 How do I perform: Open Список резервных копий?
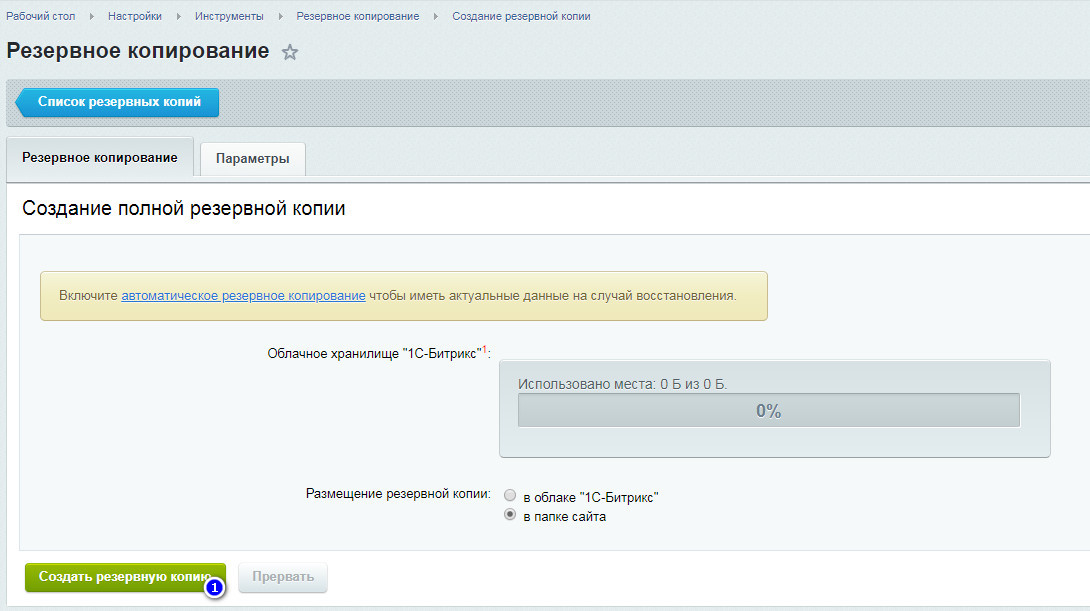[x=119, y=102]
